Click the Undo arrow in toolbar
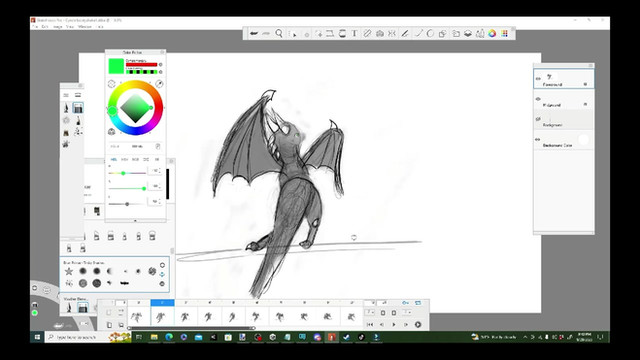This screenshot has width=640, height=360. point(254,33)
